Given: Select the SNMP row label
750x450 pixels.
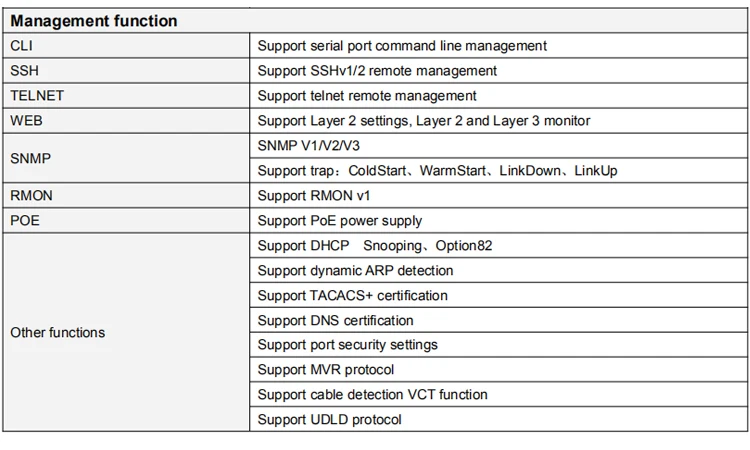Looking at the screenshot, I should (30, 158).
